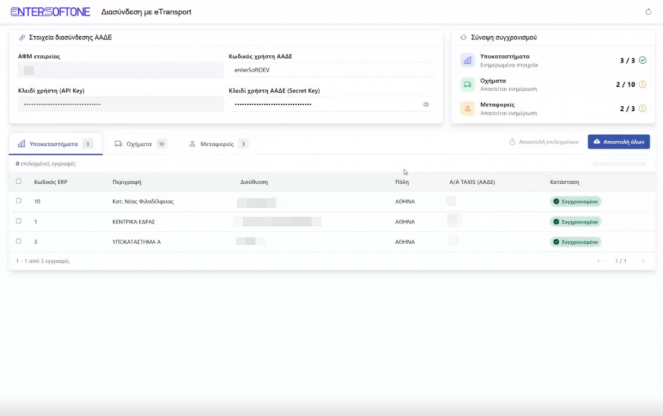The image size is (663, 416).
Task: Click the ENTERSOFTONE logo
Action: click(50, 12)
